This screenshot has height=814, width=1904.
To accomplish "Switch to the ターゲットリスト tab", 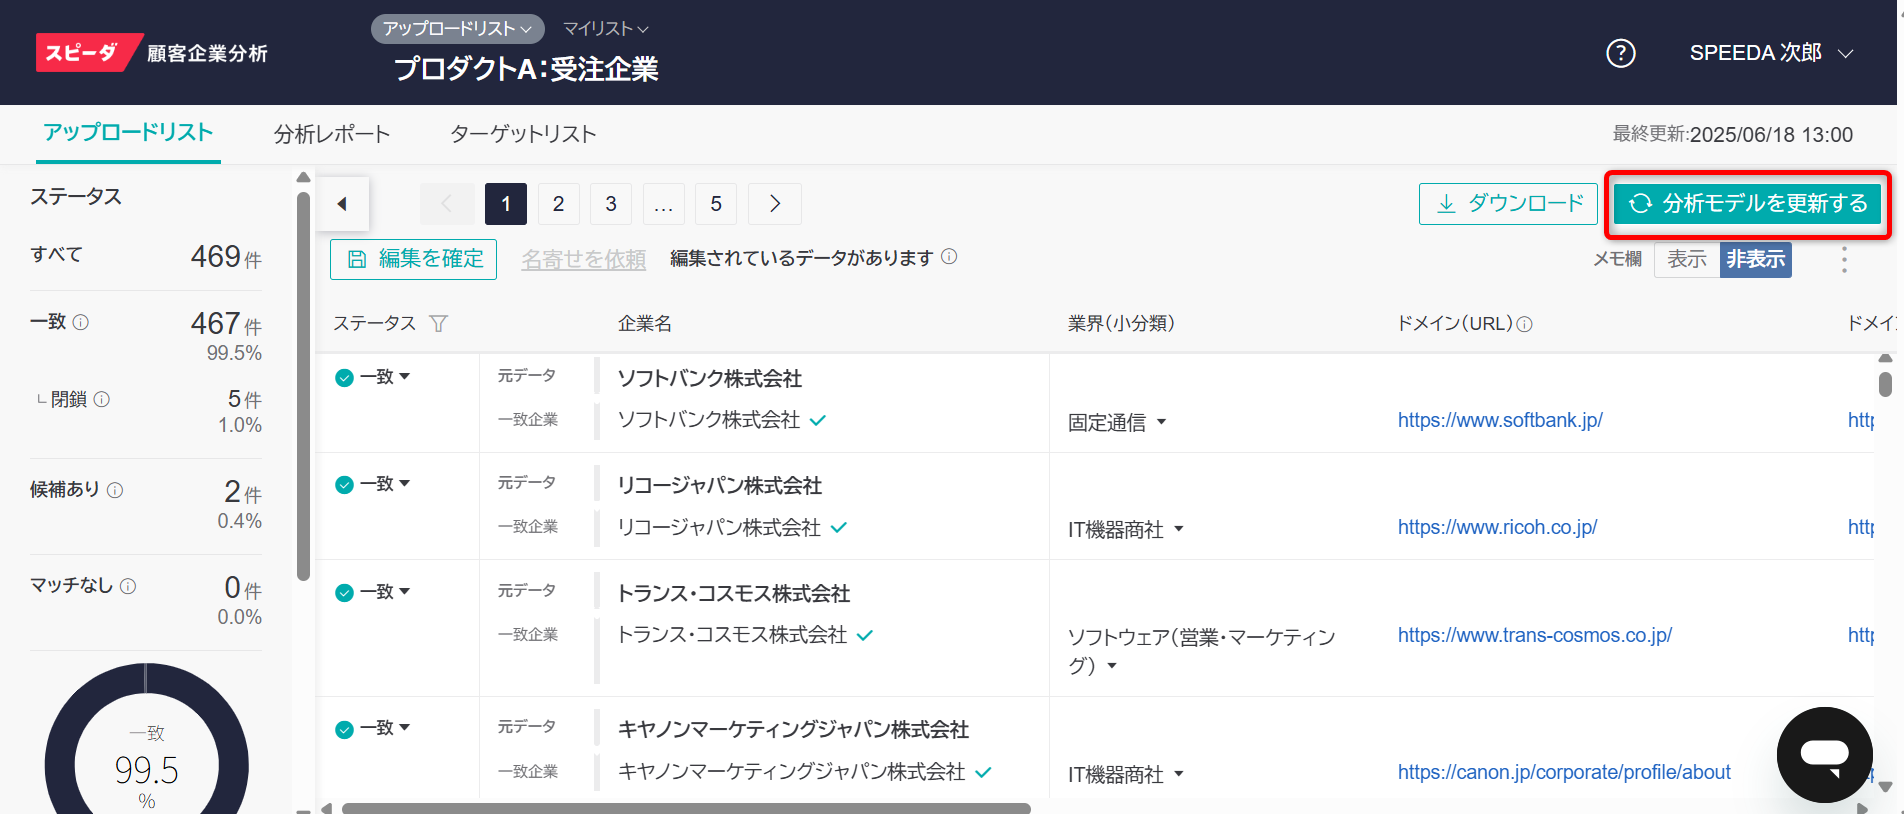I will pos(523,134).
